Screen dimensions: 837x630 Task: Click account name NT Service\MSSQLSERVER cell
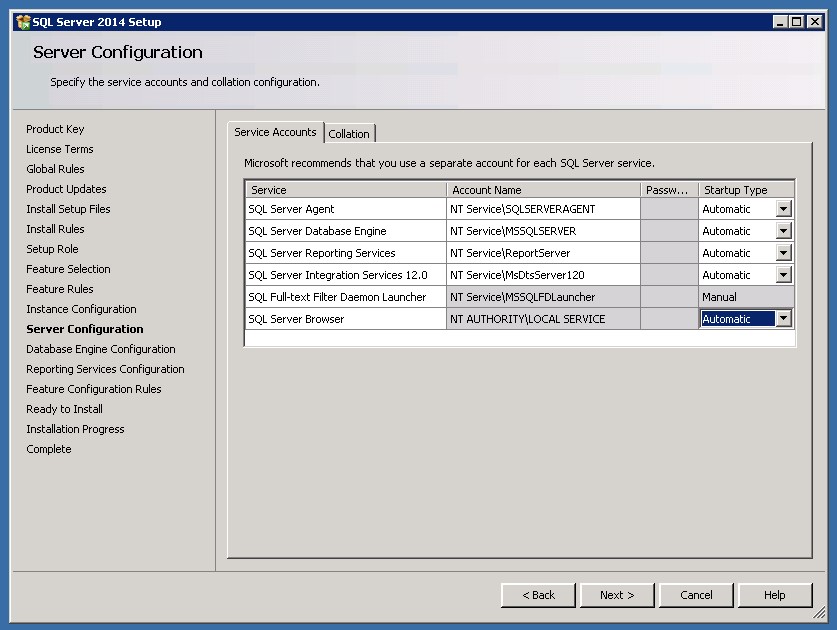543,231
